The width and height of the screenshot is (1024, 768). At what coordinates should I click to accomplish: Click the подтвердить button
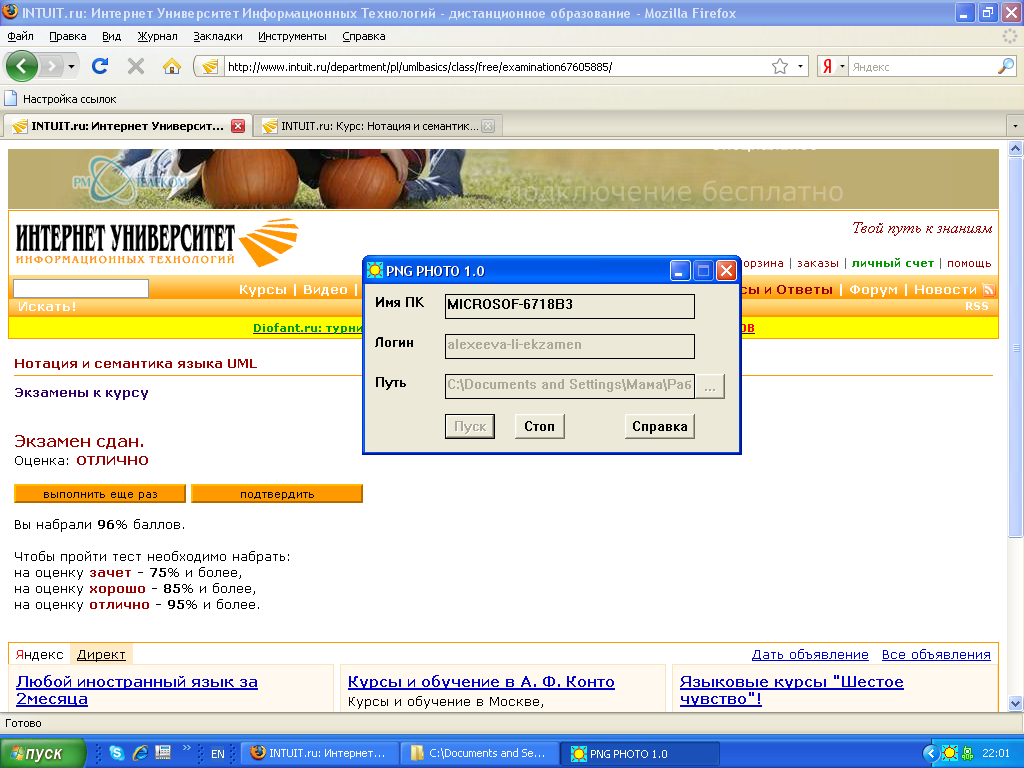pos(277,494)
